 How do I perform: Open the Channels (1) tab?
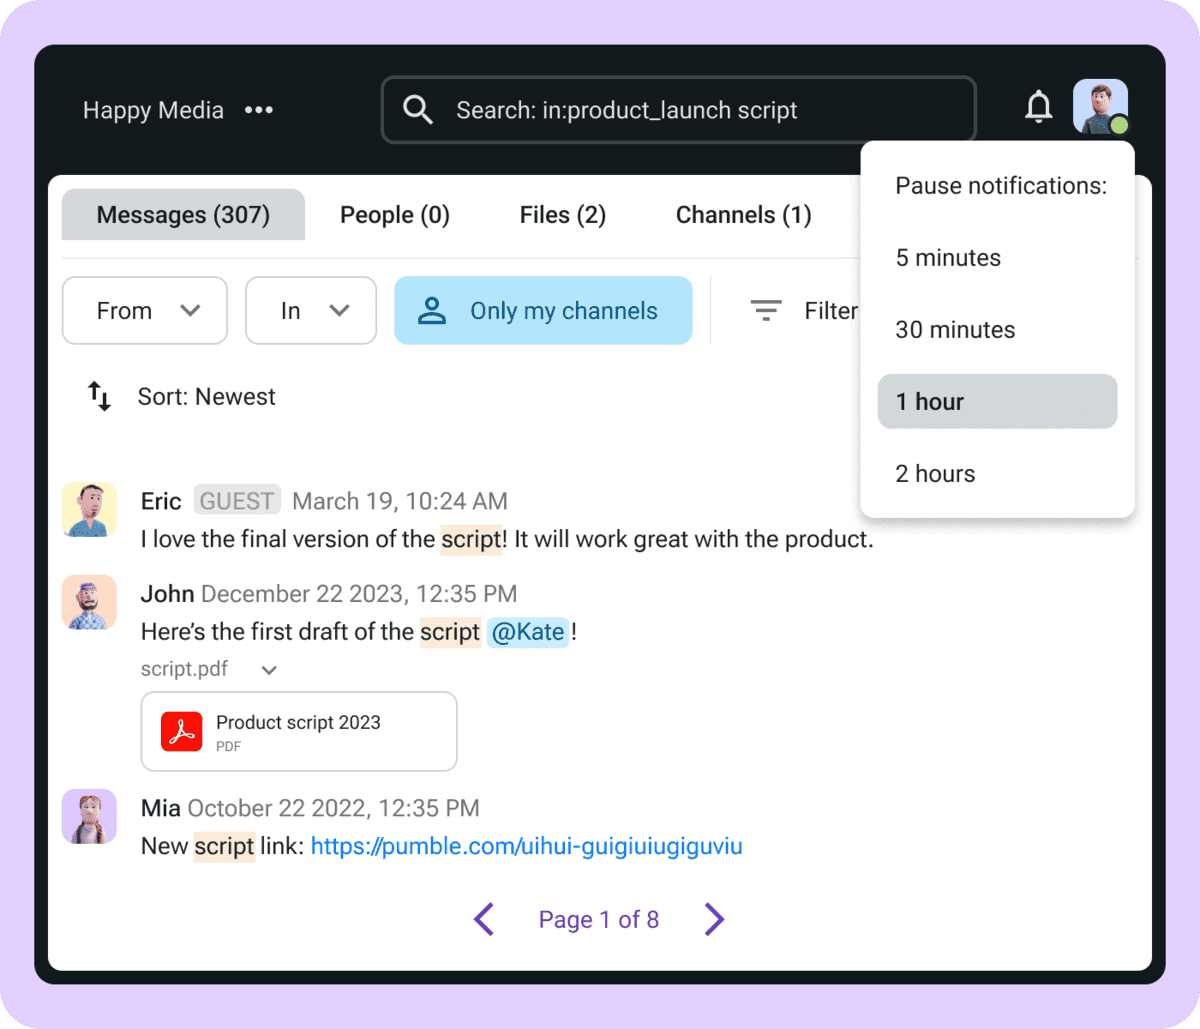(x=743, y=214)
